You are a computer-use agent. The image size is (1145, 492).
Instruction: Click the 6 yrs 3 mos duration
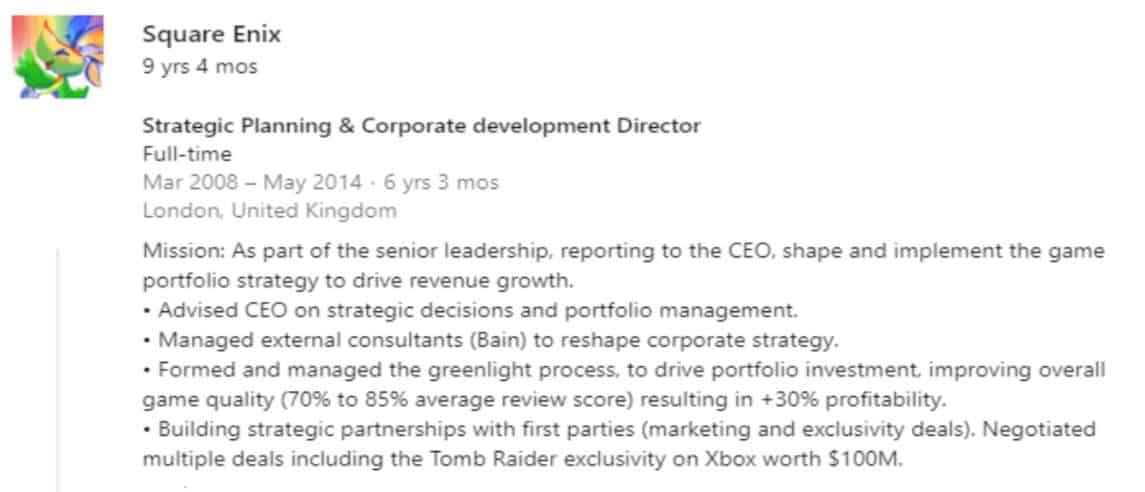[x=439, y=182]
